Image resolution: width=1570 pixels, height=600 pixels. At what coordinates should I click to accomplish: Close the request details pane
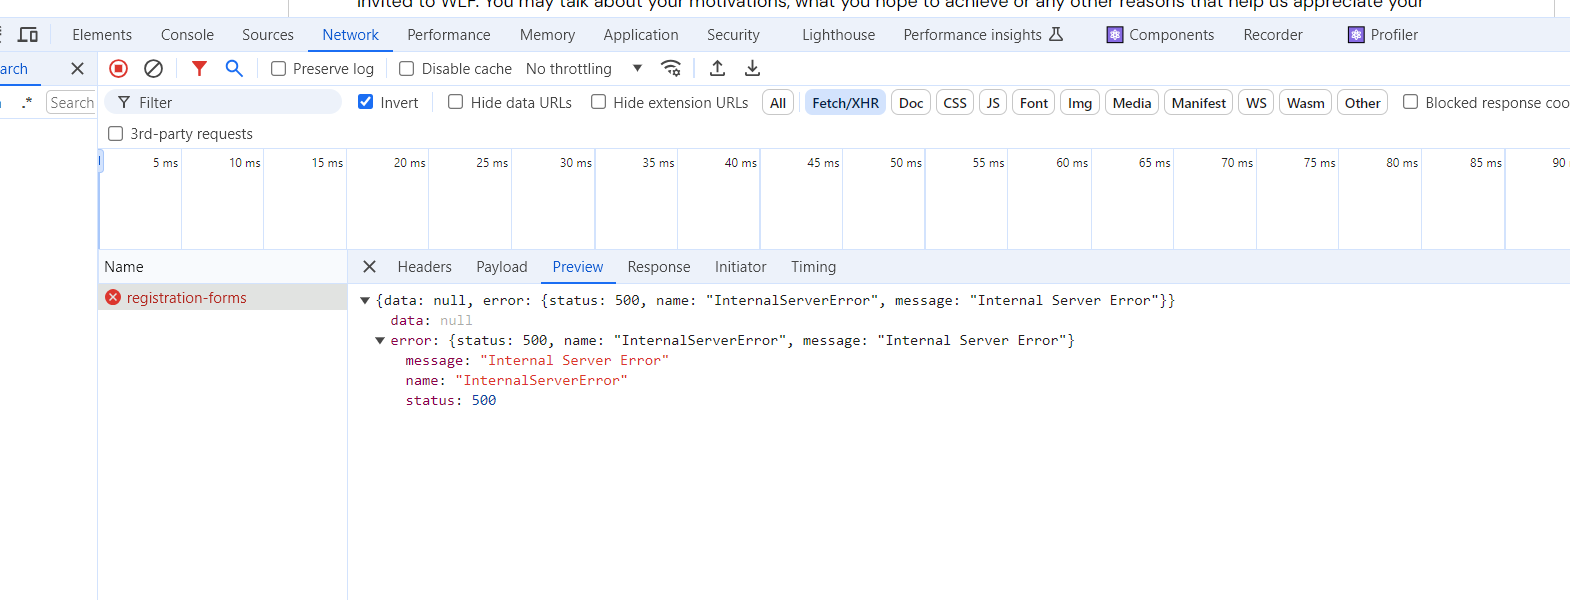point(369,267)
